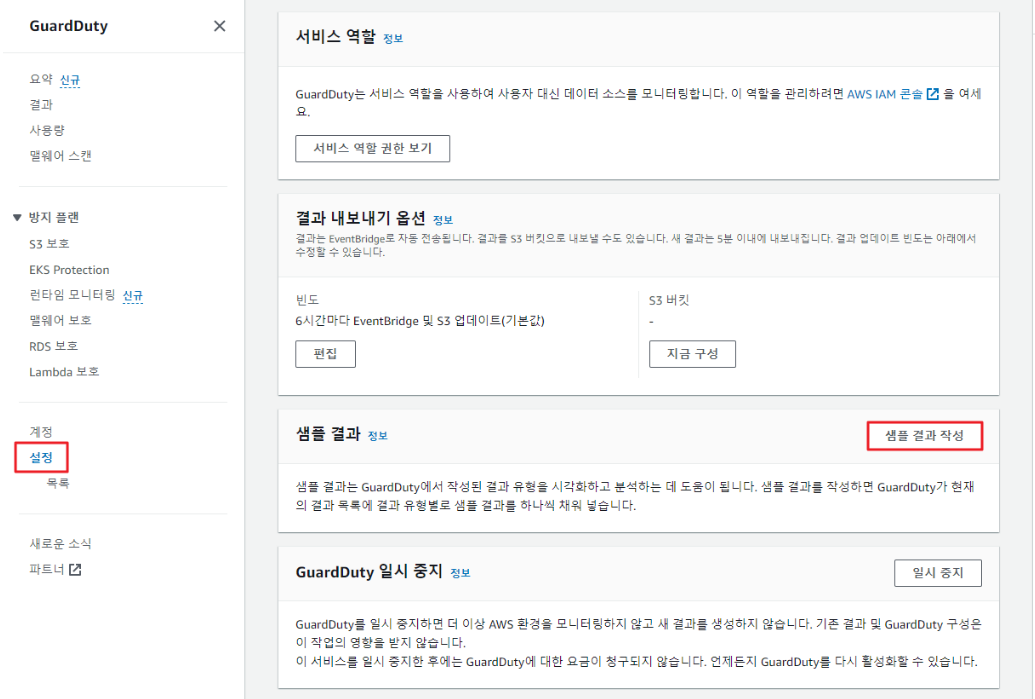Screen dimensions: 1035x699
Task: Click 정보 link beside 서비스 역할
Action: [393, 38]
